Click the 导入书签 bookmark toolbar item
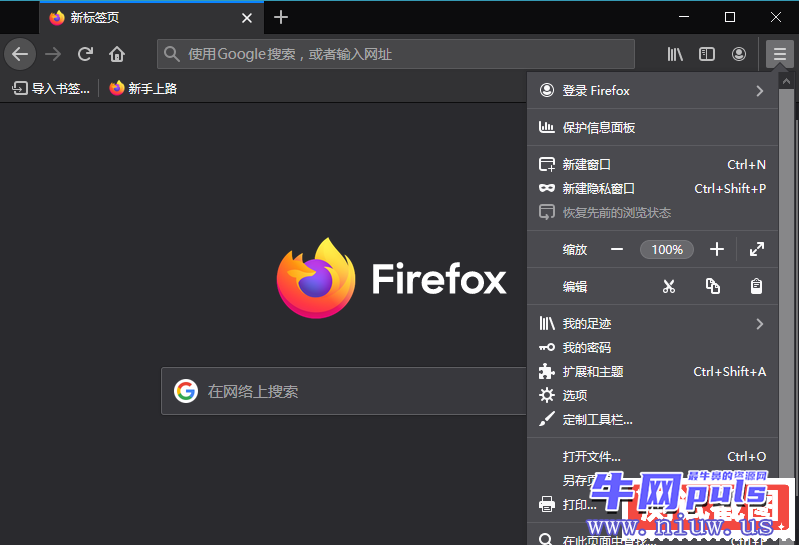The image size is (799, 545). 51,89
